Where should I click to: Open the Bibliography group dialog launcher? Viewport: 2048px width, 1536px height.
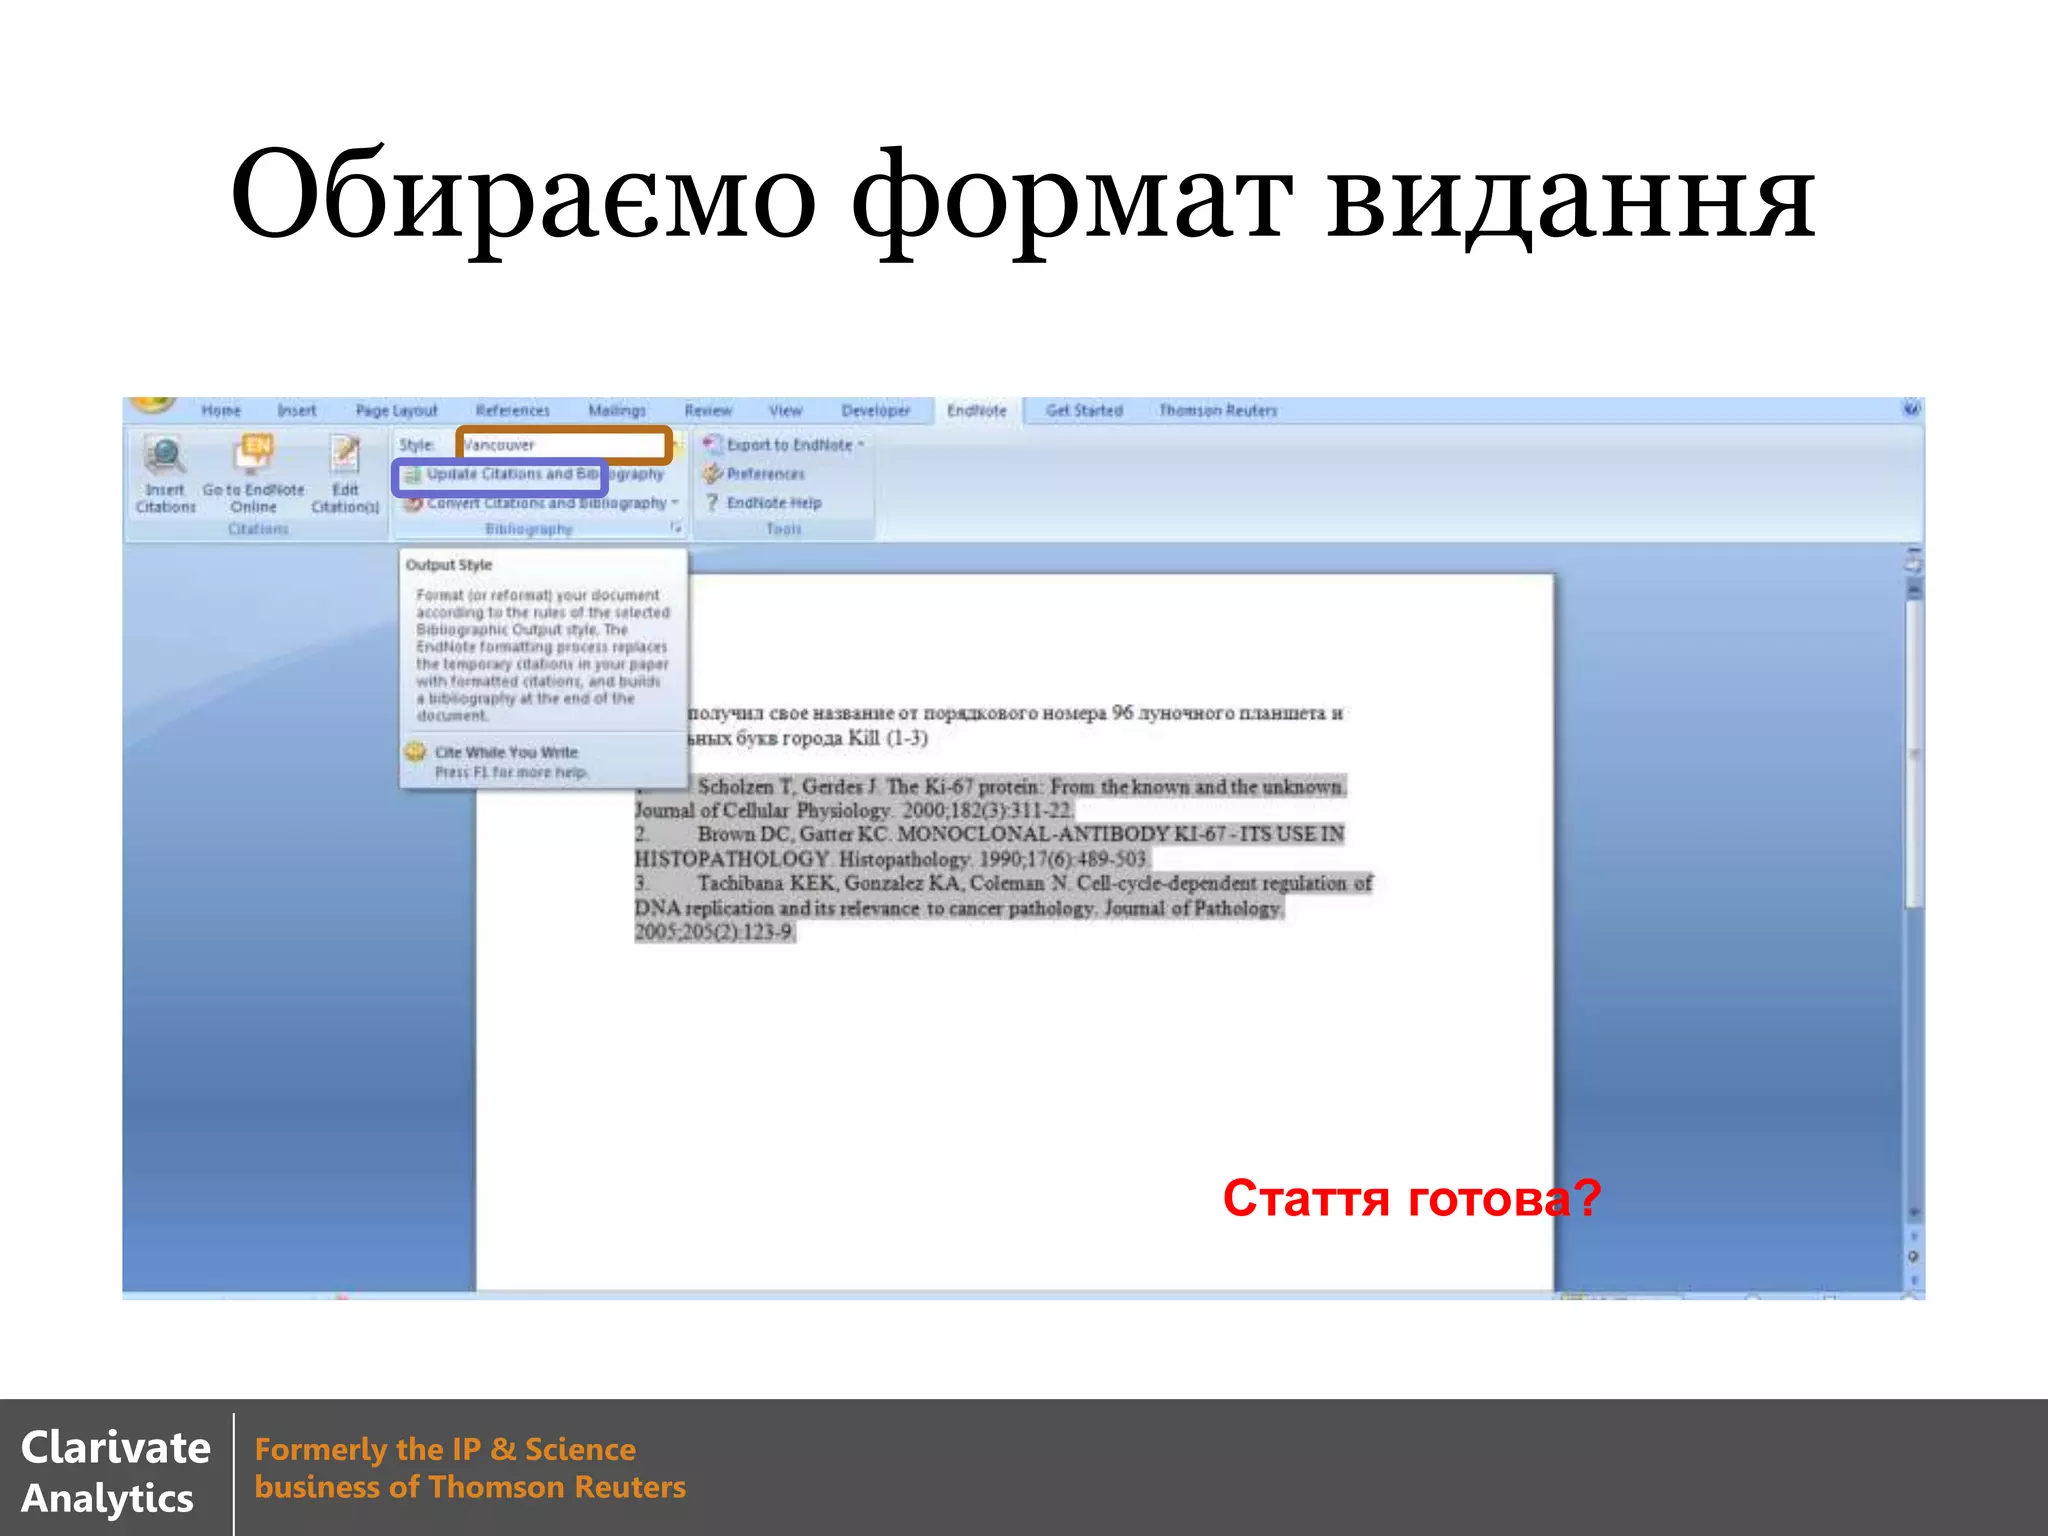tap(677, 527)
